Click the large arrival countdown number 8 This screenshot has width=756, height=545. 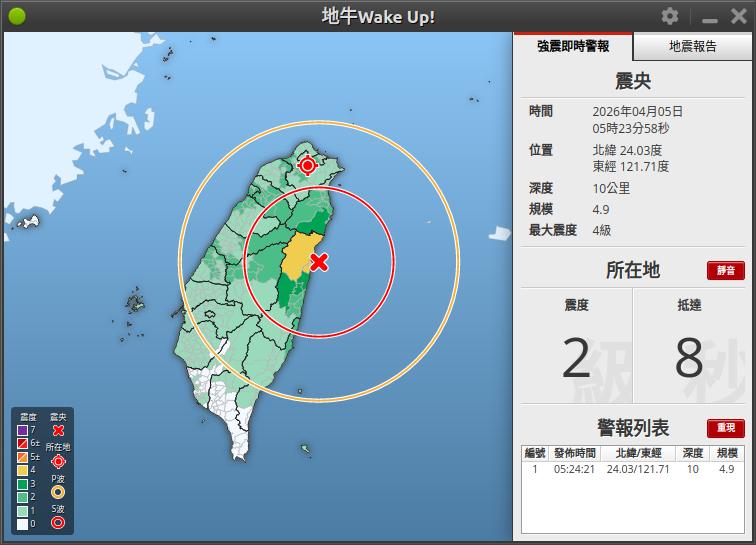click(x=689, y=358)
